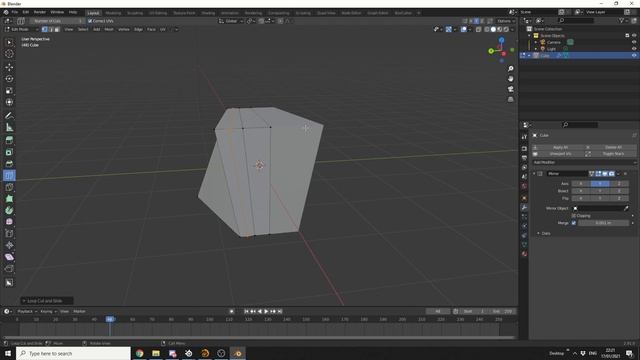This screenshot has height=360, width=640.
Task: Select the highlighted Loop Cut tool
Action: point(9,176)
